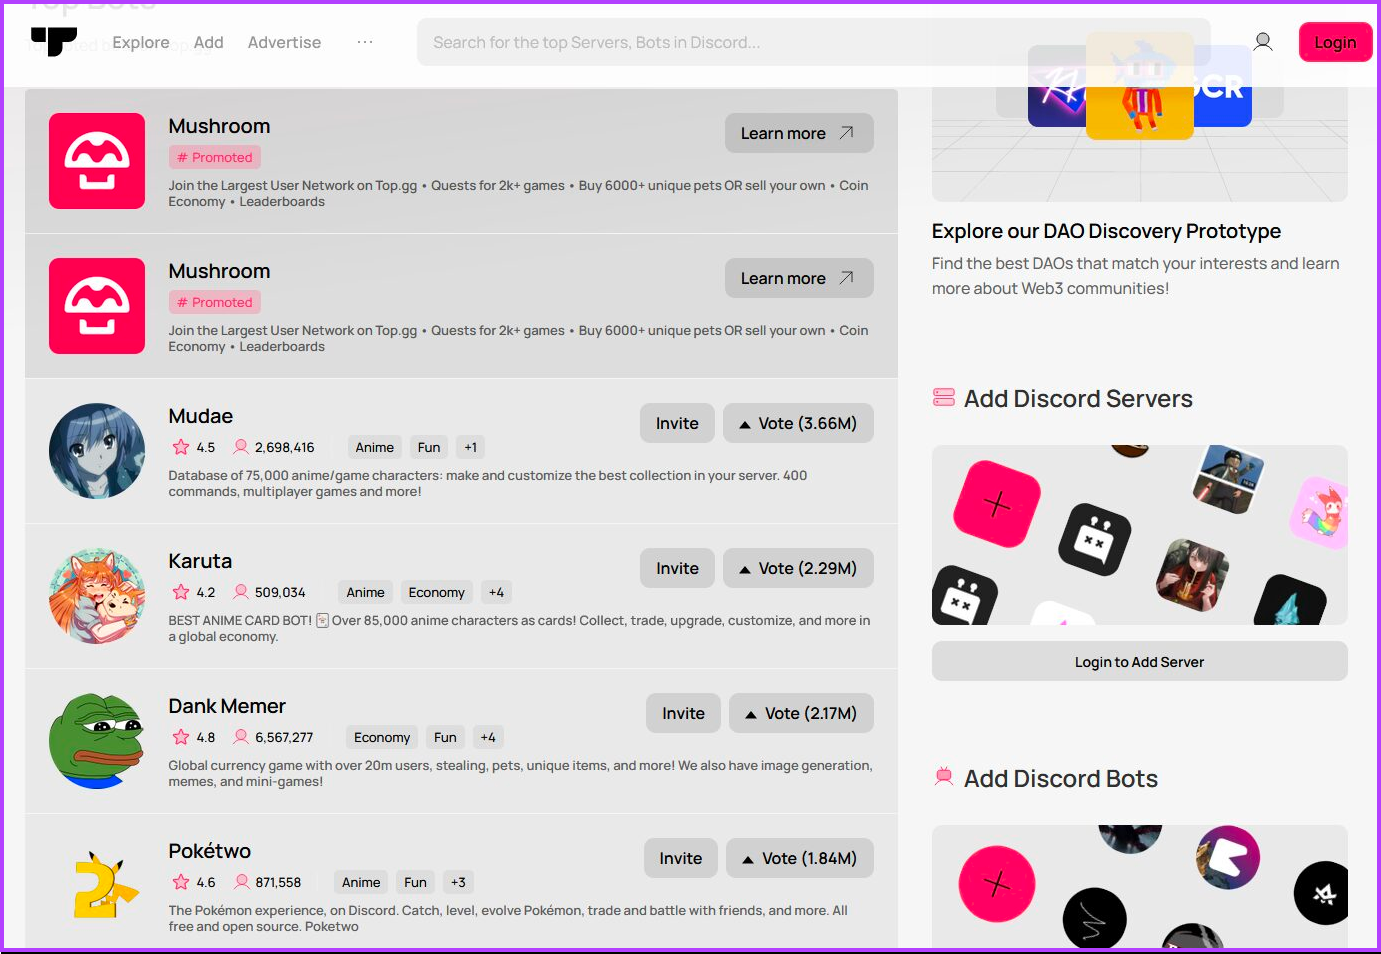
Task: Click the Promoted tag on second Mushroom
Action: [x=215, y=302]
